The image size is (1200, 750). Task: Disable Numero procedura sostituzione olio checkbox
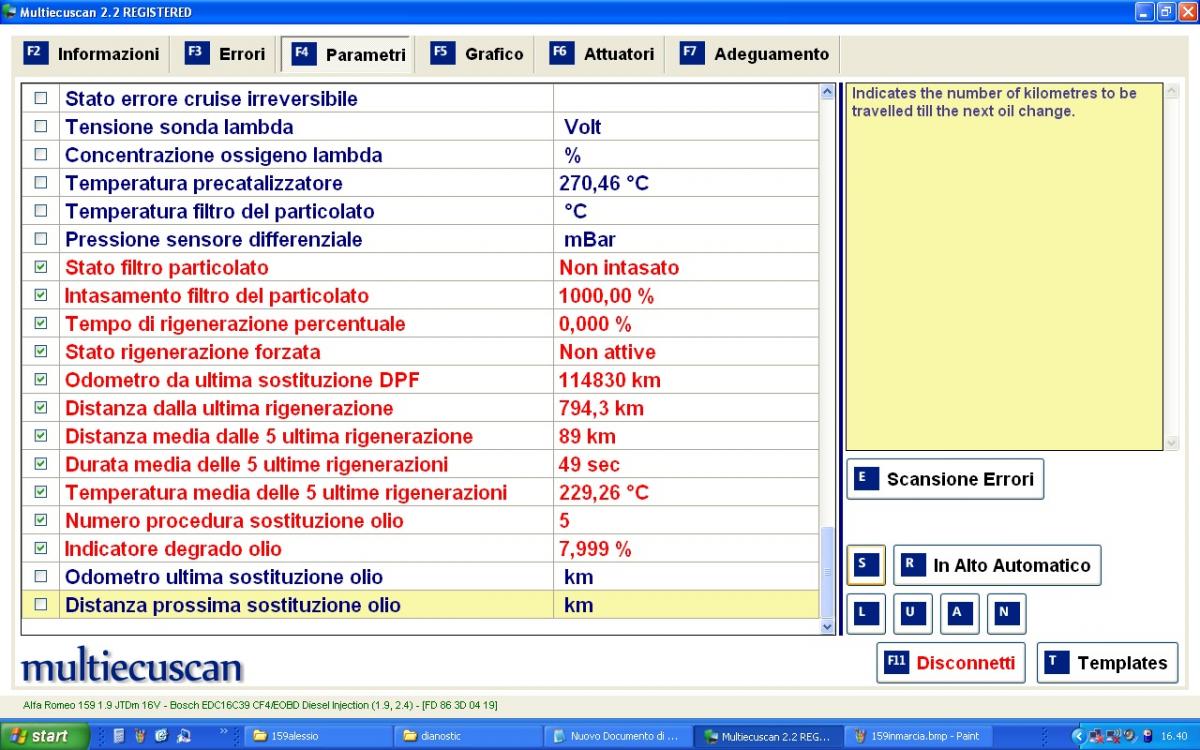(x=41, y=520)
